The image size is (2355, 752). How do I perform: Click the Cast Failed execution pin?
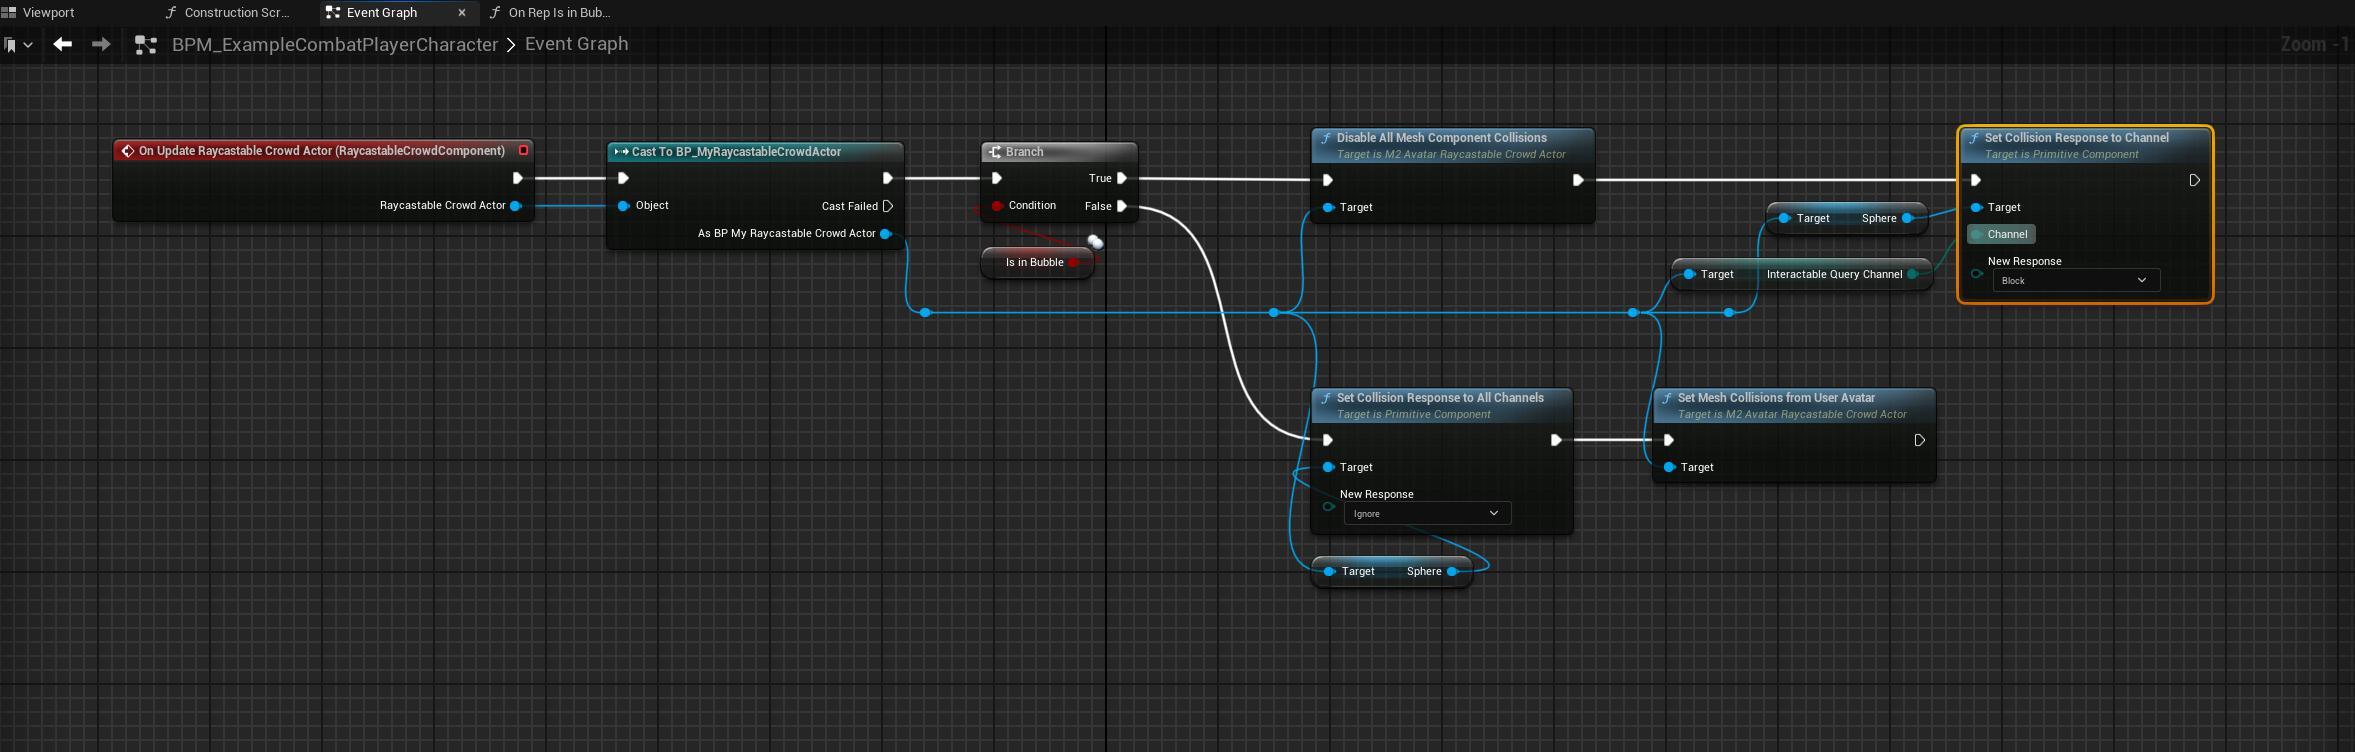click(x=888, y=206)
